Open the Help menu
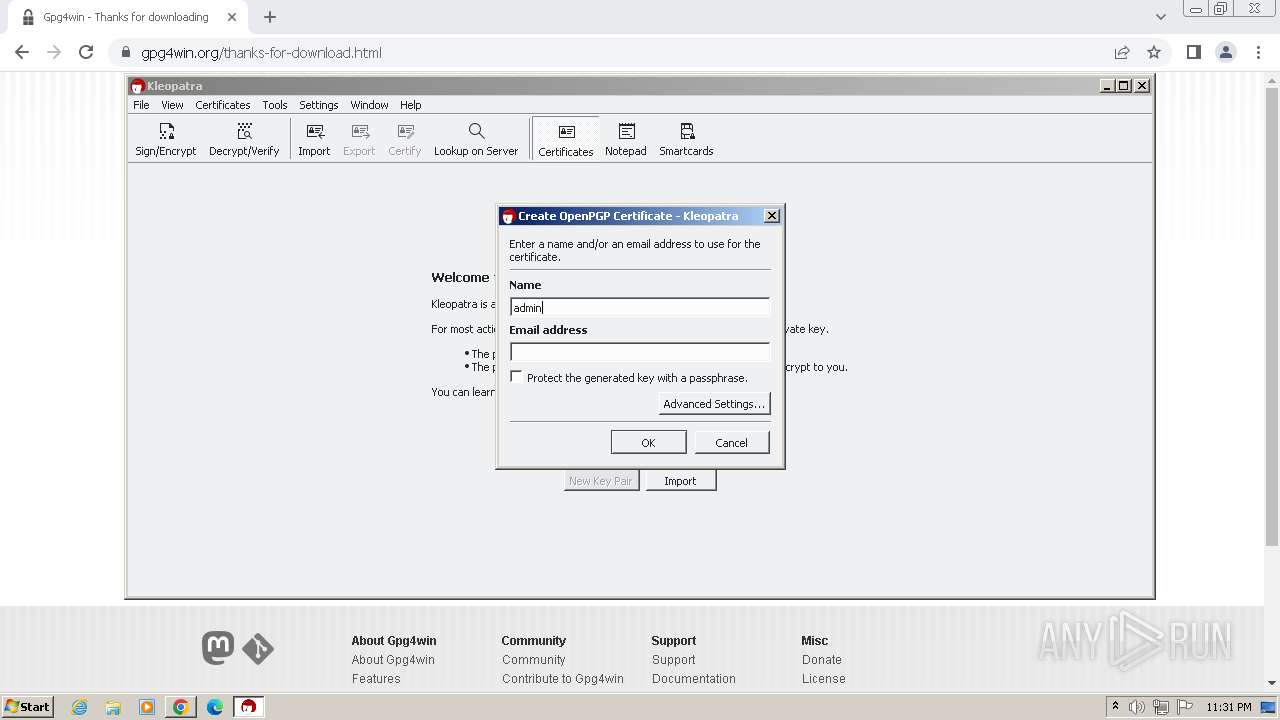The image size is (1280, 720). pyautogui.click(x=410, y=105)
